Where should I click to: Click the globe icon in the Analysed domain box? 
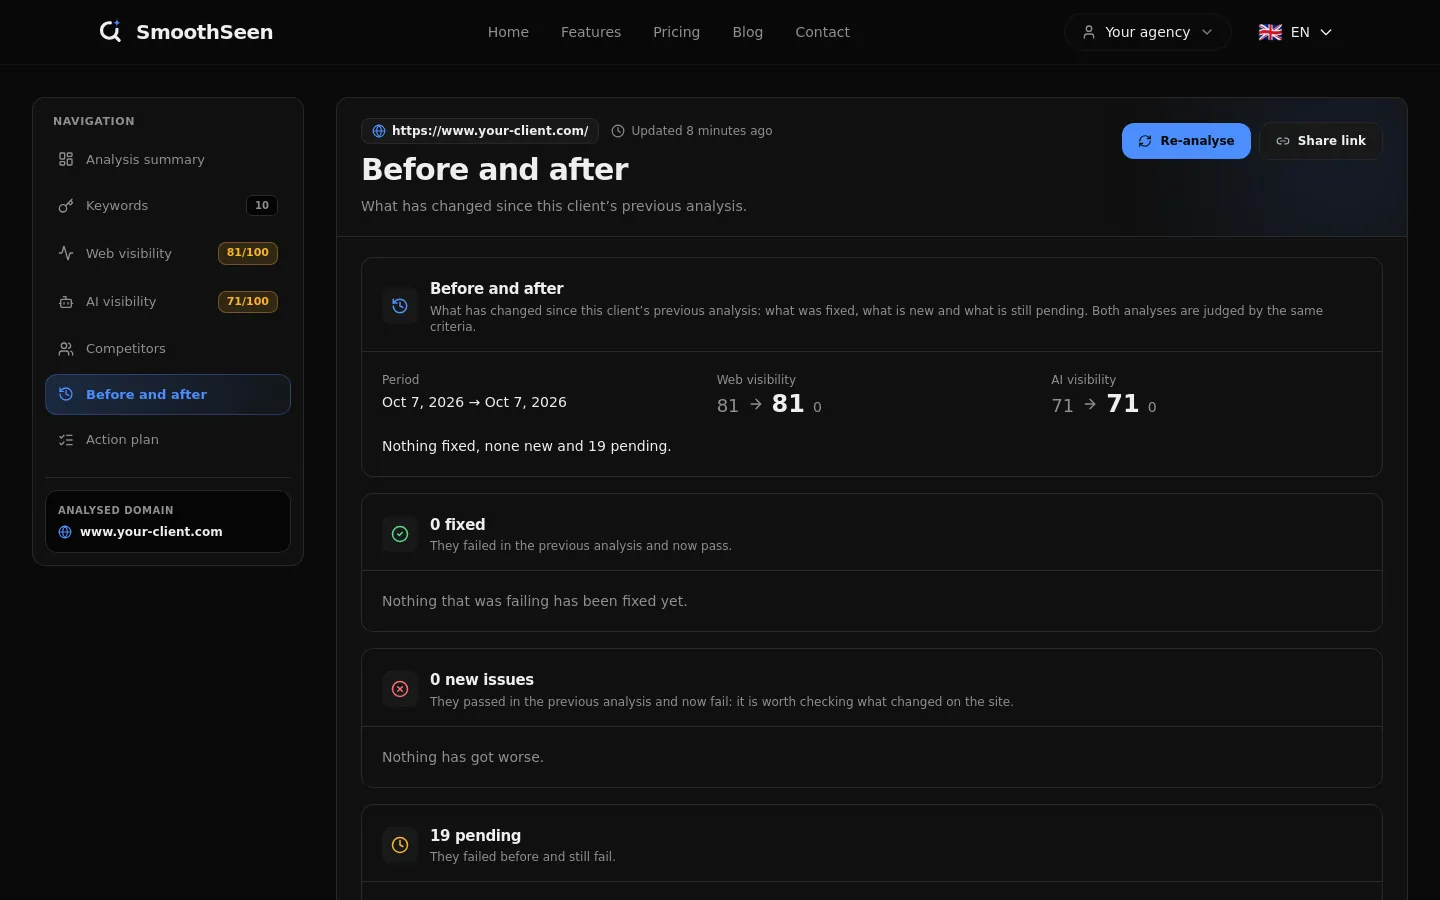65,532
